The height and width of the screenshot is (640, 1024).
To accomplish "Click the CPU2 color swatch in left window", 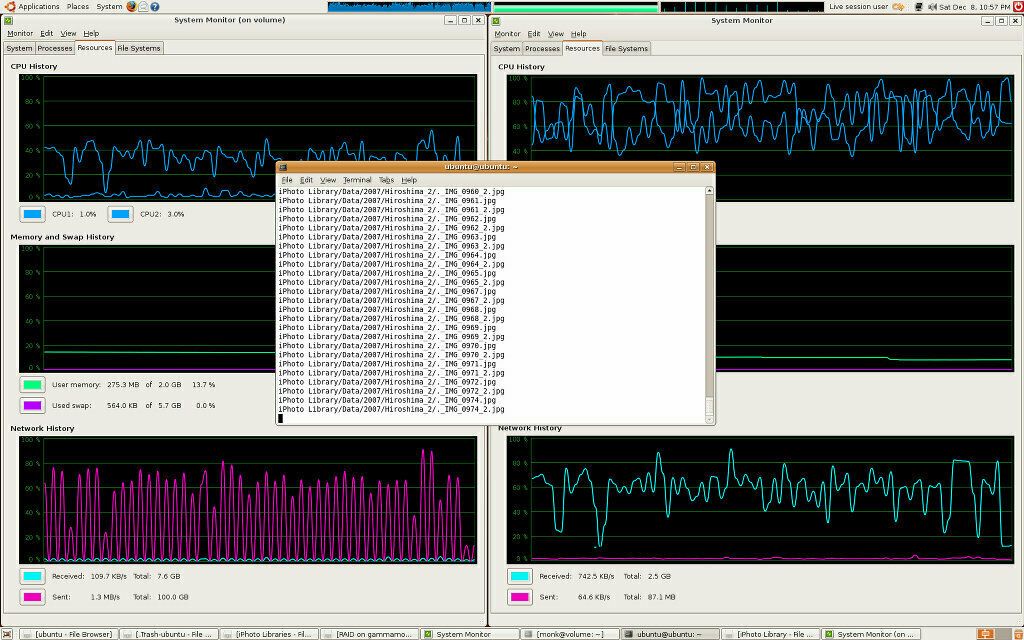I will click(x=120, y=214).
